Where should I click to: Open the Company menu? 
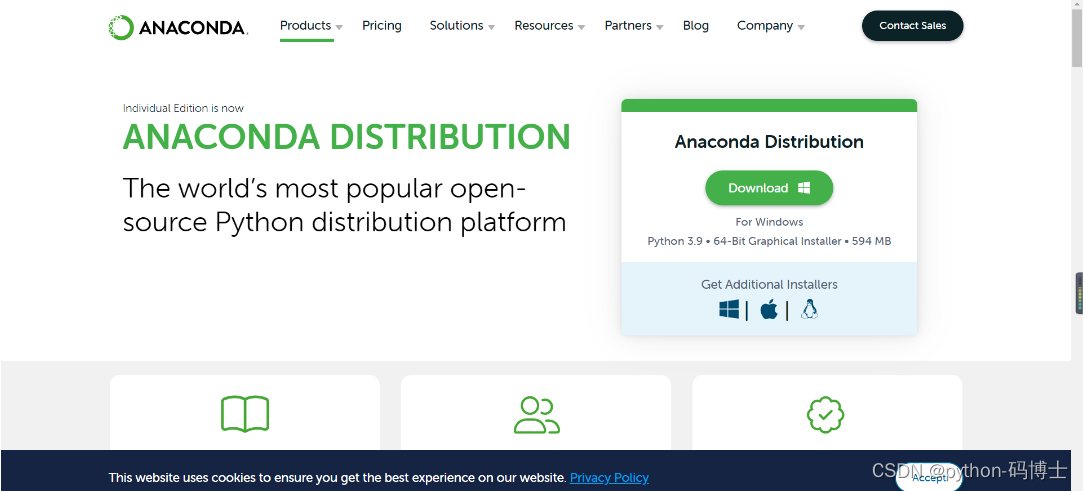pos(765,26)
